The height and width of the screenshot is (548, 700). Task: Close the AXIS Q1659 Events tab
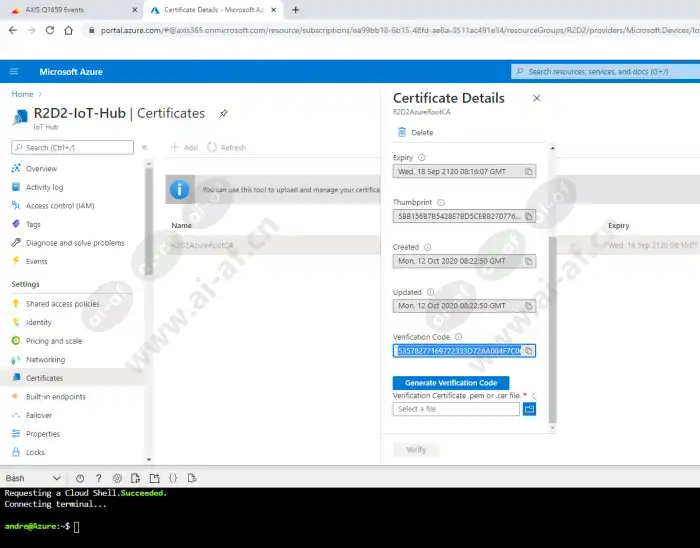pos(134,10)
